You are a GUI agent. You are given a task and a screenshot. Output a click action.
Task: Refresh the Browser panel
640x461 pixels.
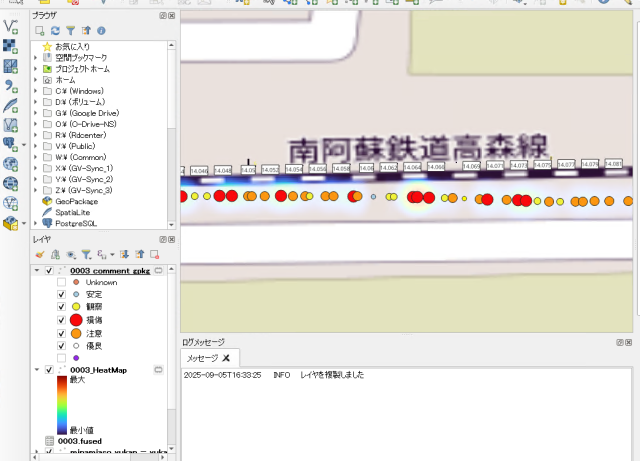(x=56, y=31)
